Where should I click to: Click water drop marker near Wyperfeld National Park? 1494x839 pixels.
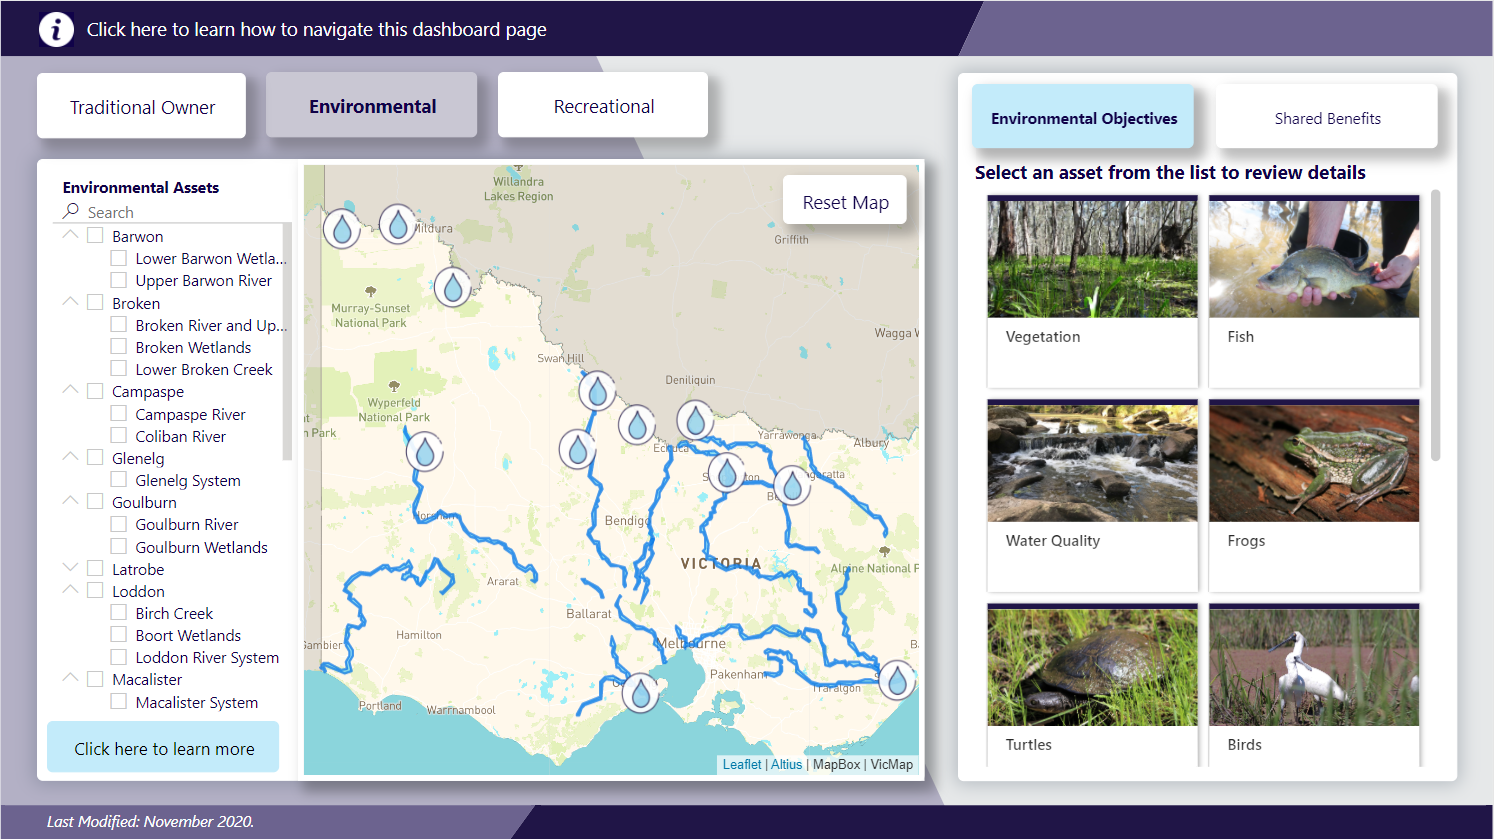(x=425, y=452)
